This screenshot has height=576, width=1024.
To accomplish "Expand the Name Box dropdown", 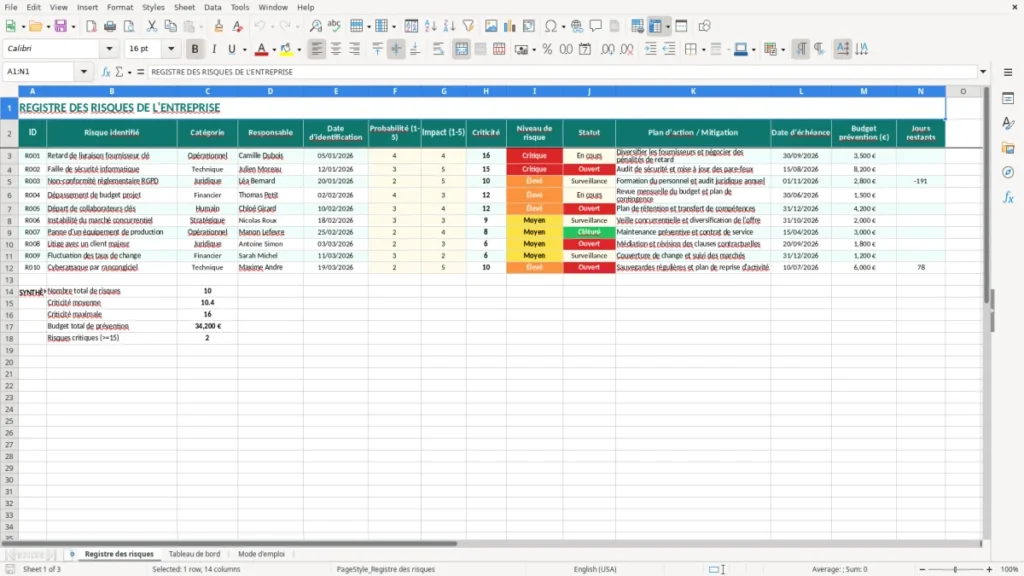I will (x=84, y=72).
